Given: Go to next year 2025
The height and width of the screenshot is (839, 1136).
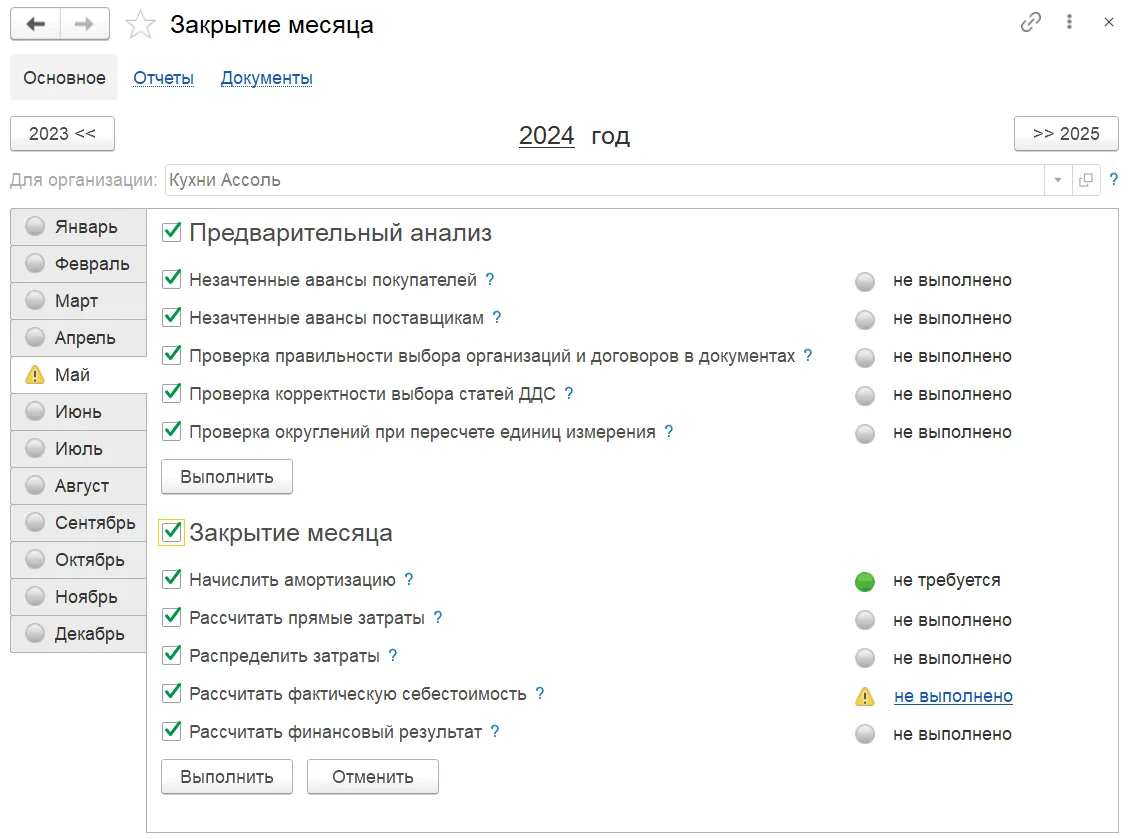Looking at the screenshot, I should click(x=1066, y=133).
